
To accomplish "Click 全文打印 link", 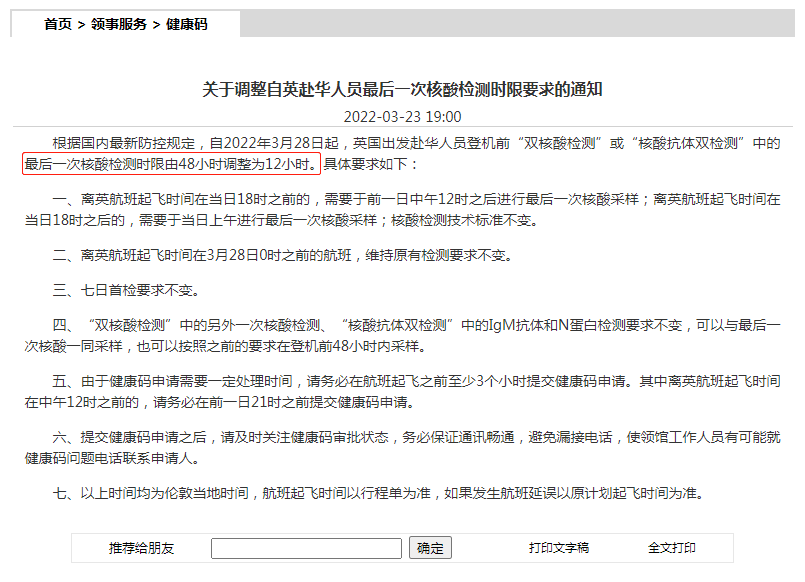I will [672, 548].
